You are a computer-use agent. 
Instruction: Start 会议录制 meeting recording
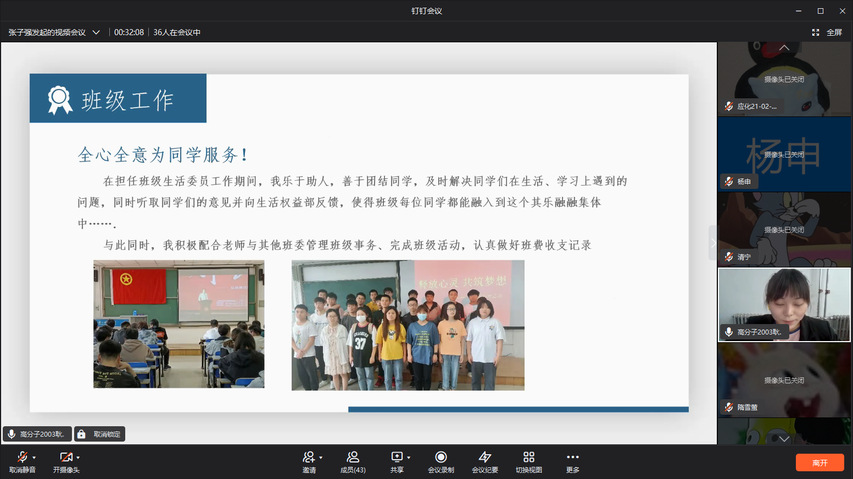click(441, 457)
